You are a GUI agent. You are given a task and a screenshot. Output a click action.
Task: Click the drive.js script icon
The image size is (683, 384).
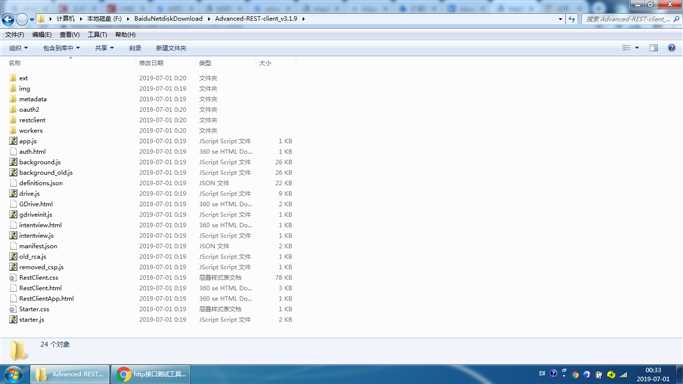pyautogui.click(x=13, y=193)
